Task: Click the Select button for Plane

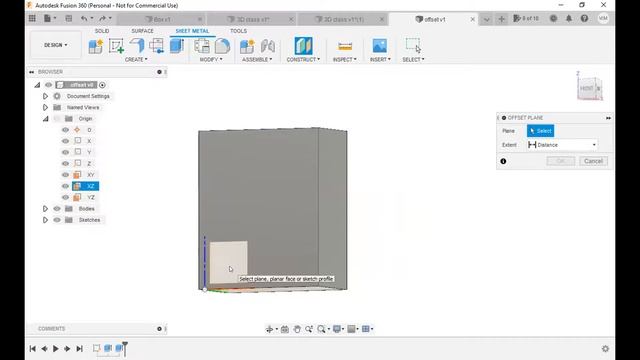Action: pyautogui.click(x=540, y=131)
